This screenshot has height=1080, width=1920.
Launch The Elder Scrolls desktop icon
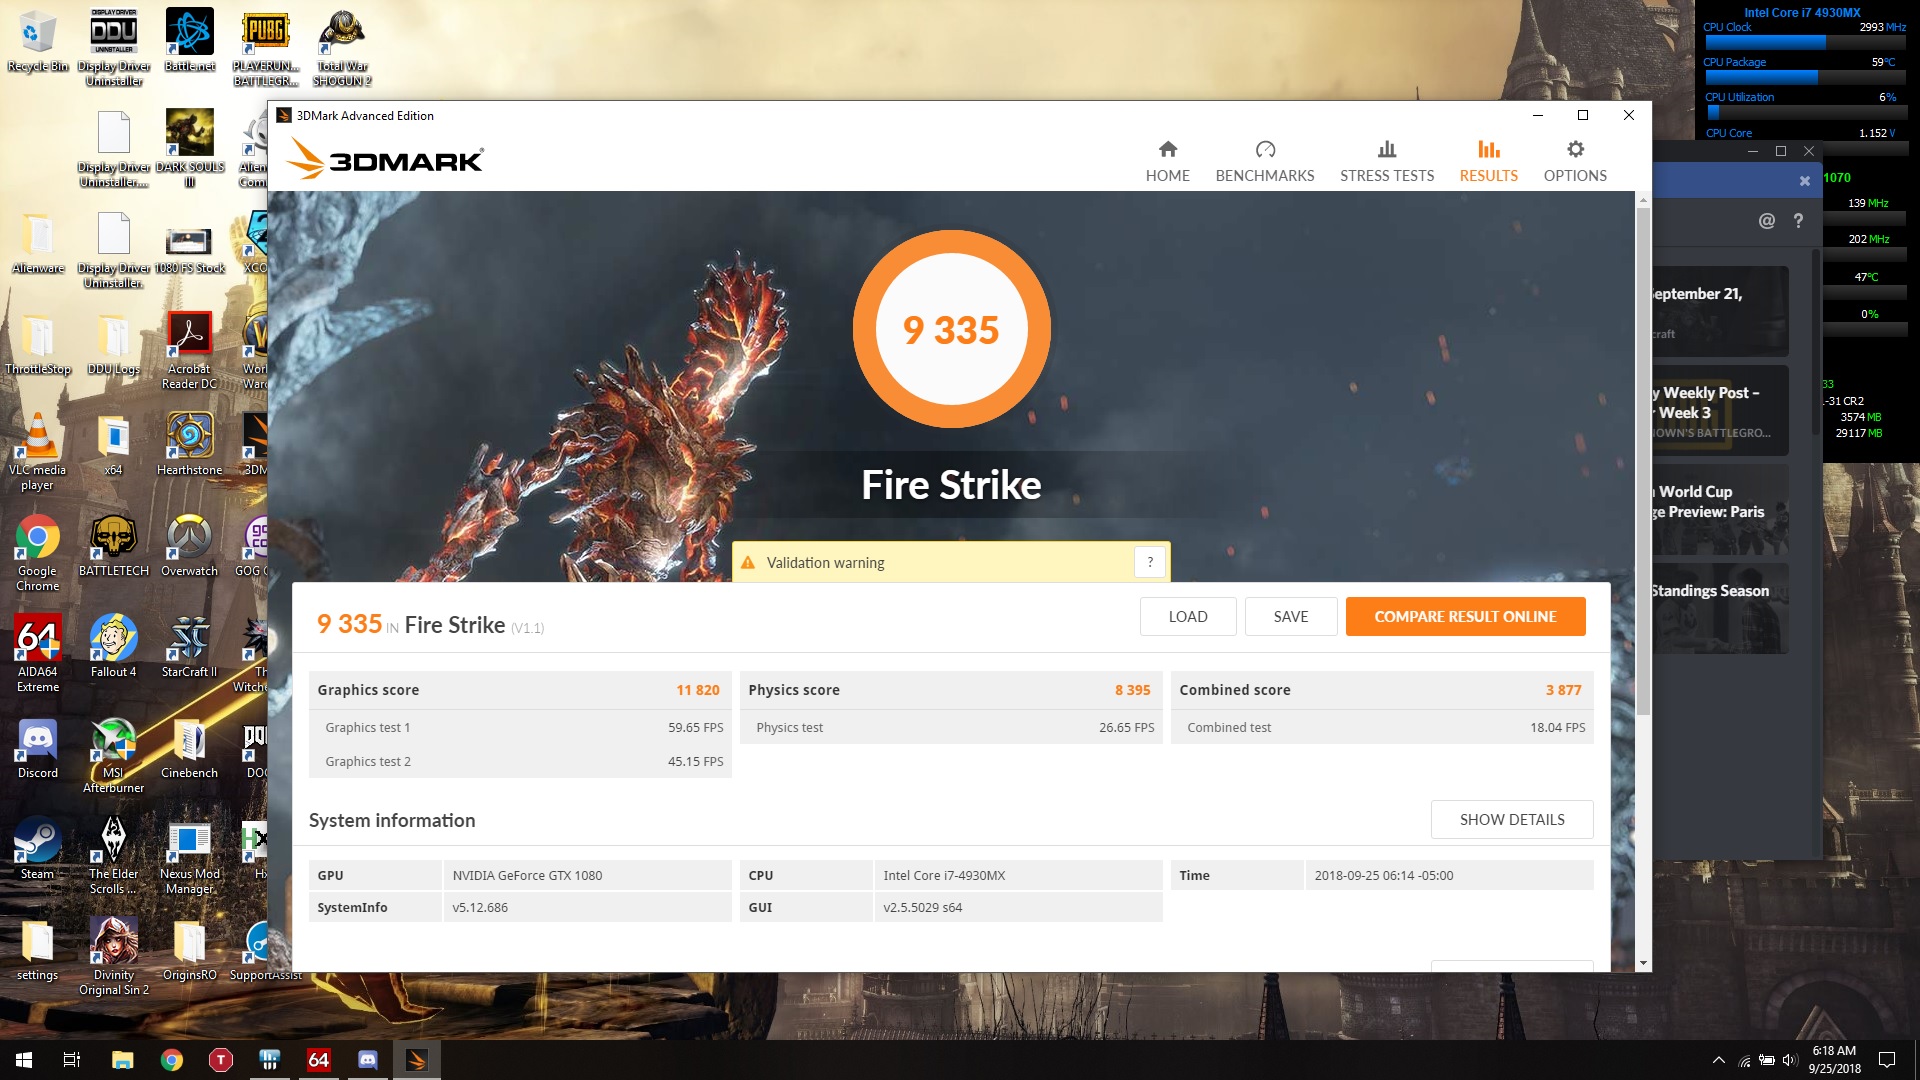(114, 856)
